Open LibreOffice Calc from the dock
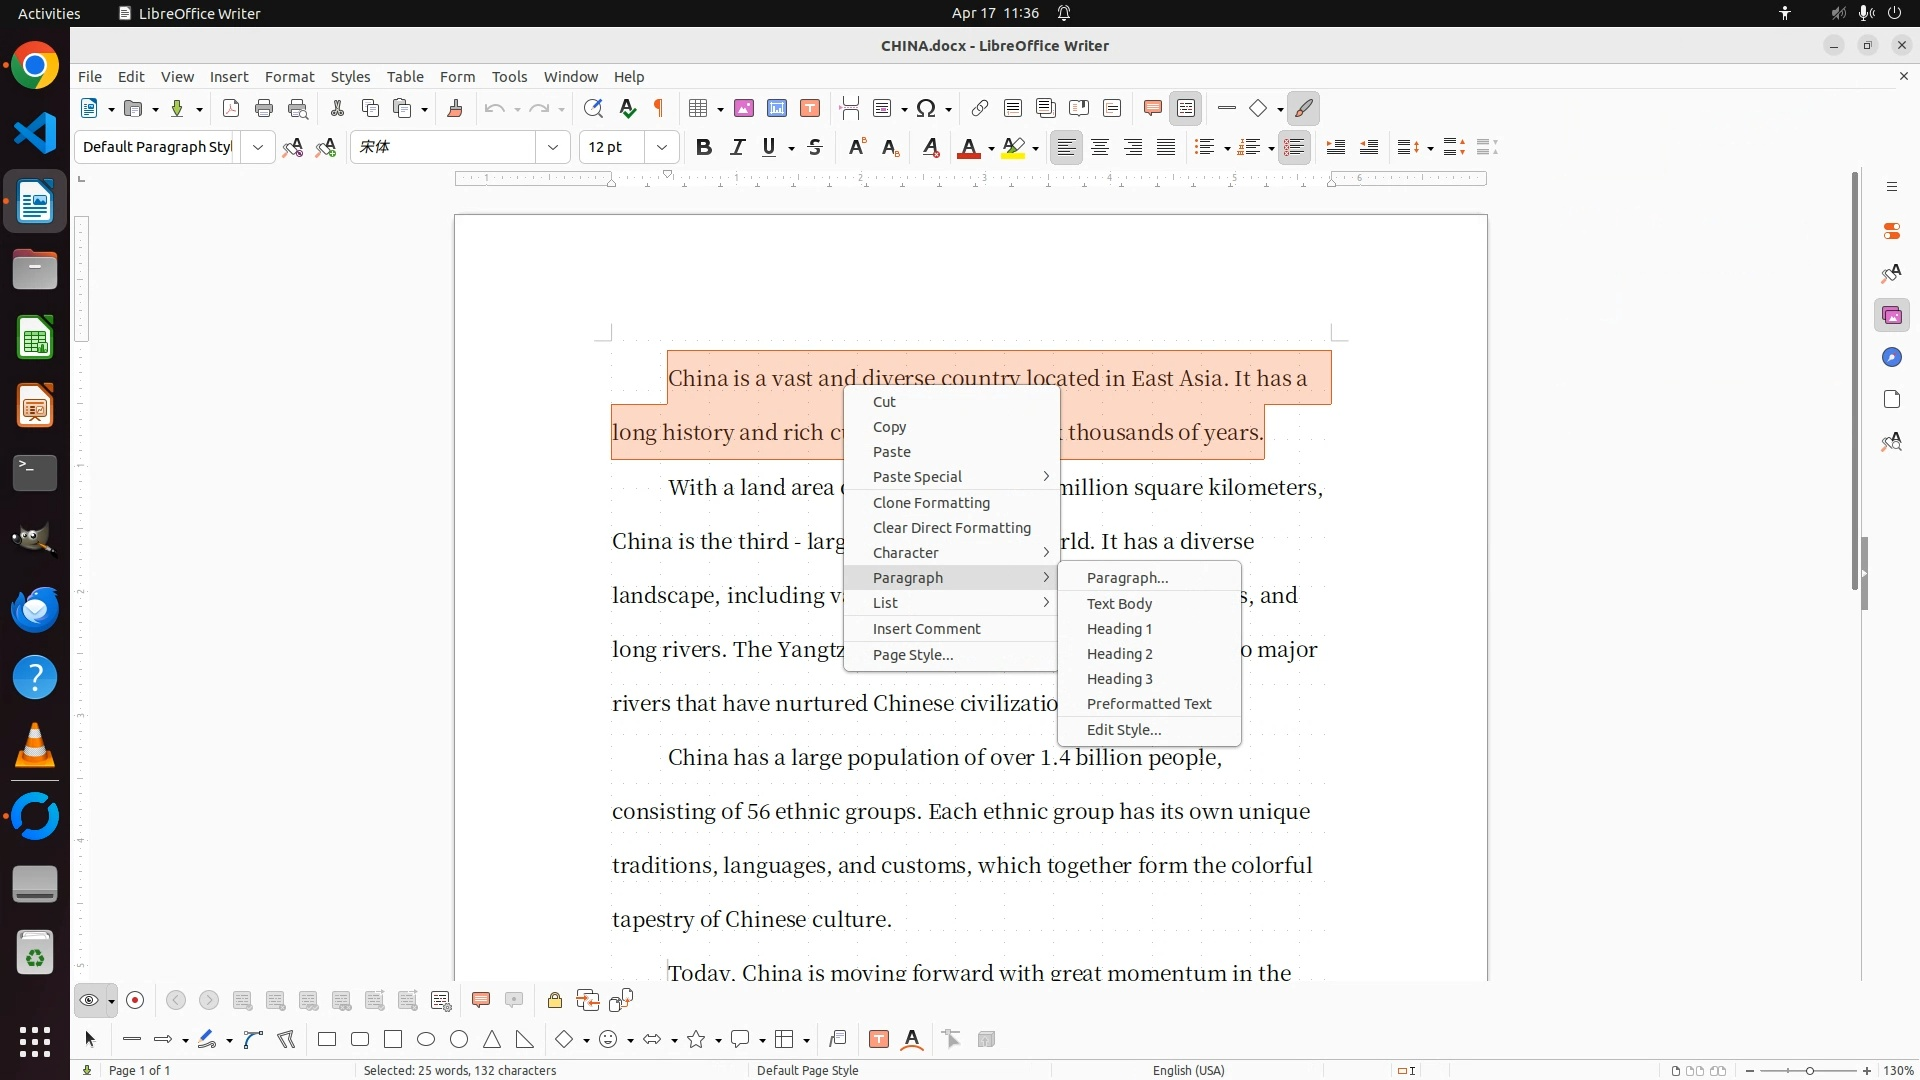This screenshot has width=1920, height=1080. (35, 339)
